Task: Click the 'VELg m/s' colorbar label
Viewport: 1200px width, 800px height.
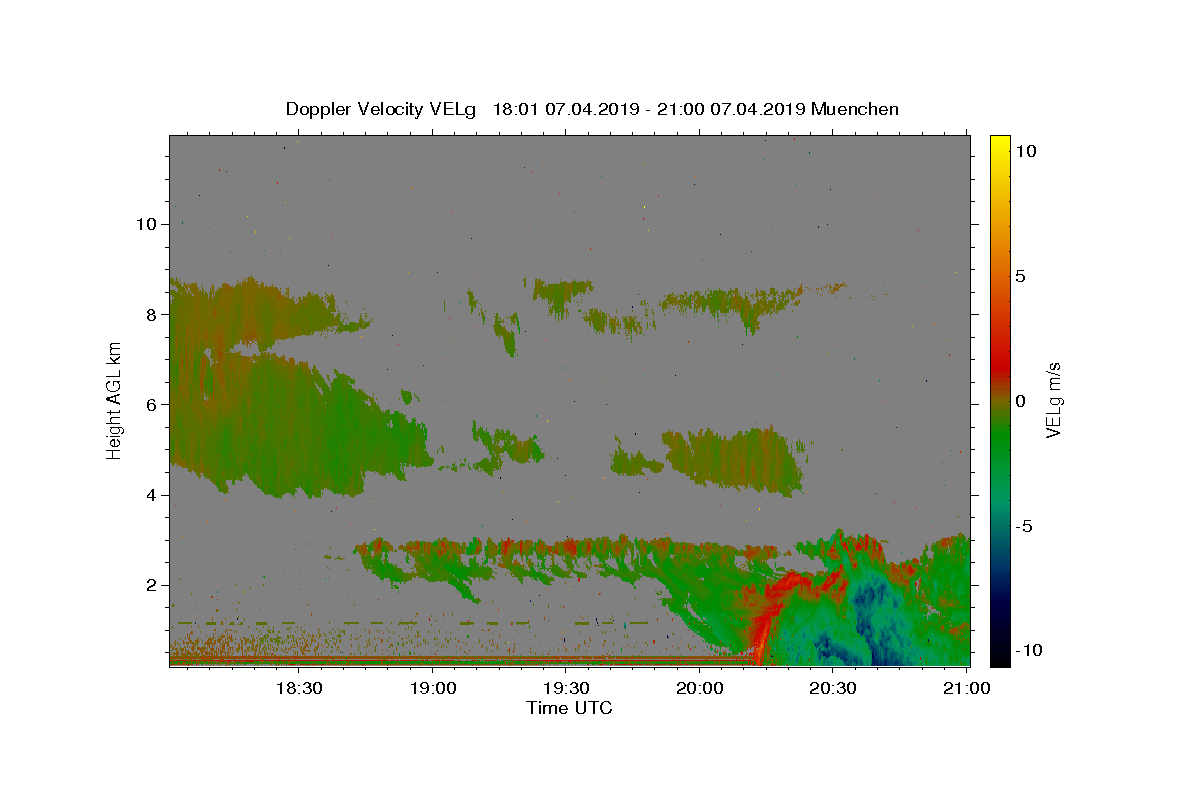Action: click(x=1053, y=400)
